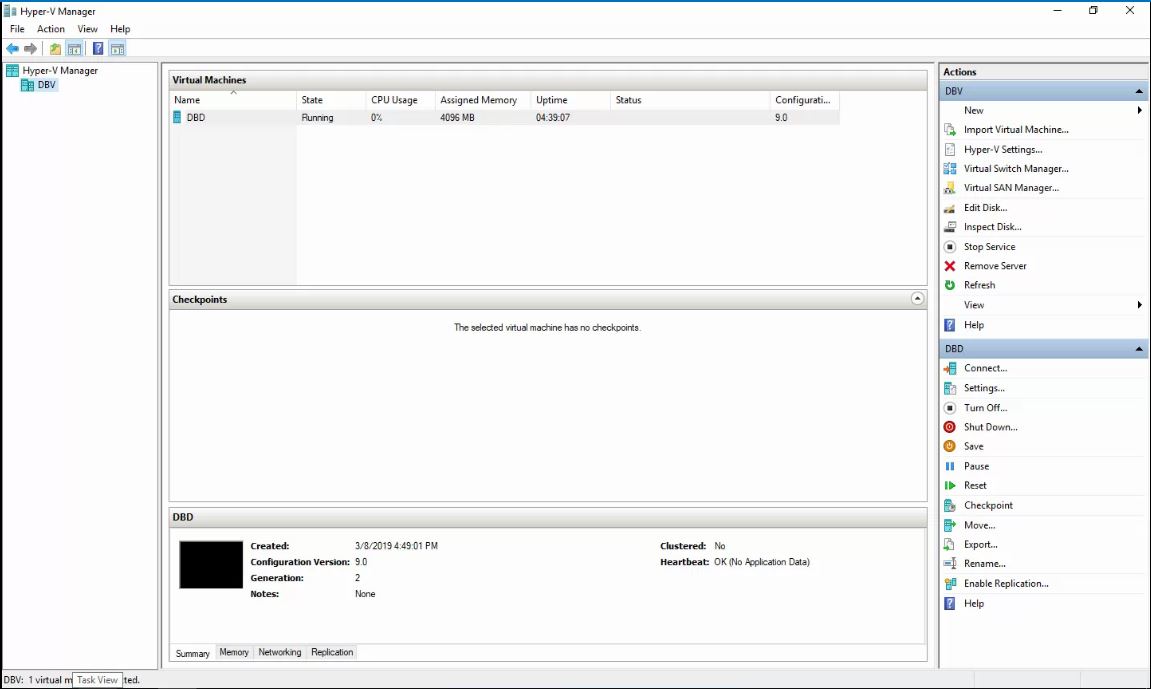Click the Connect icon under DBD actions

pos(950,368)
